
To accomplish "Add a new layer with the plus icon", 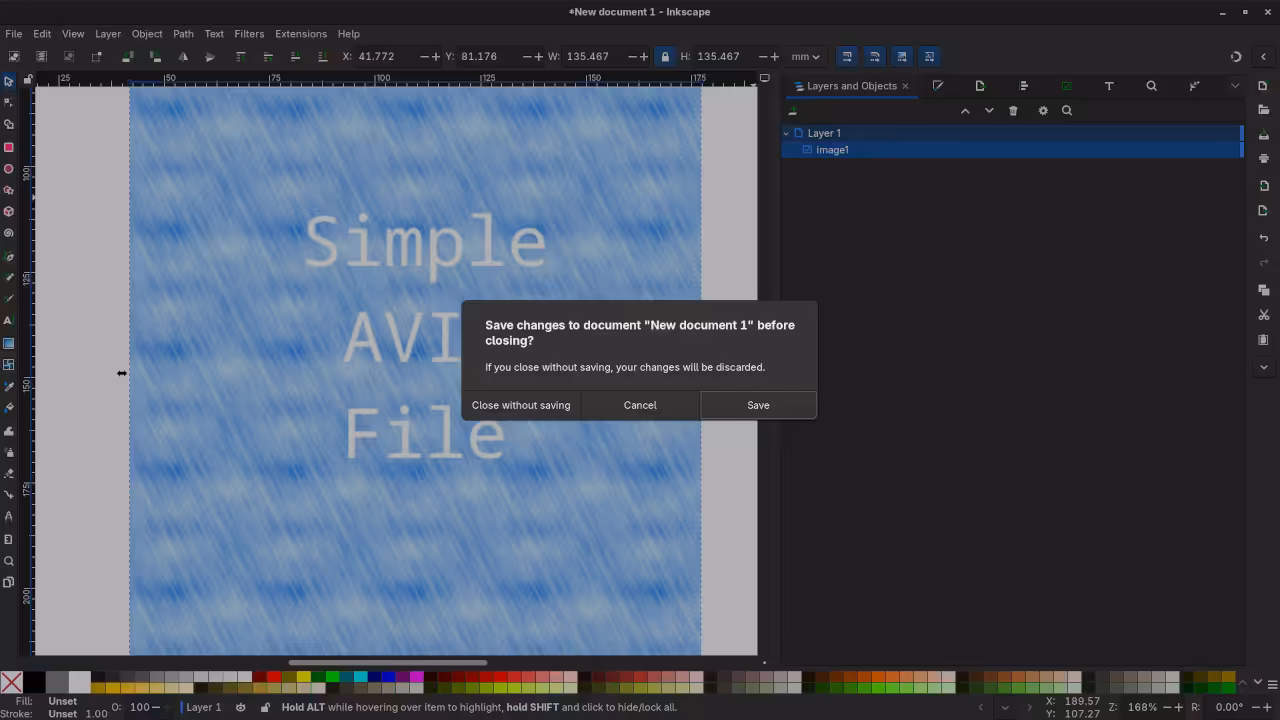I will [x=793, y=110].
